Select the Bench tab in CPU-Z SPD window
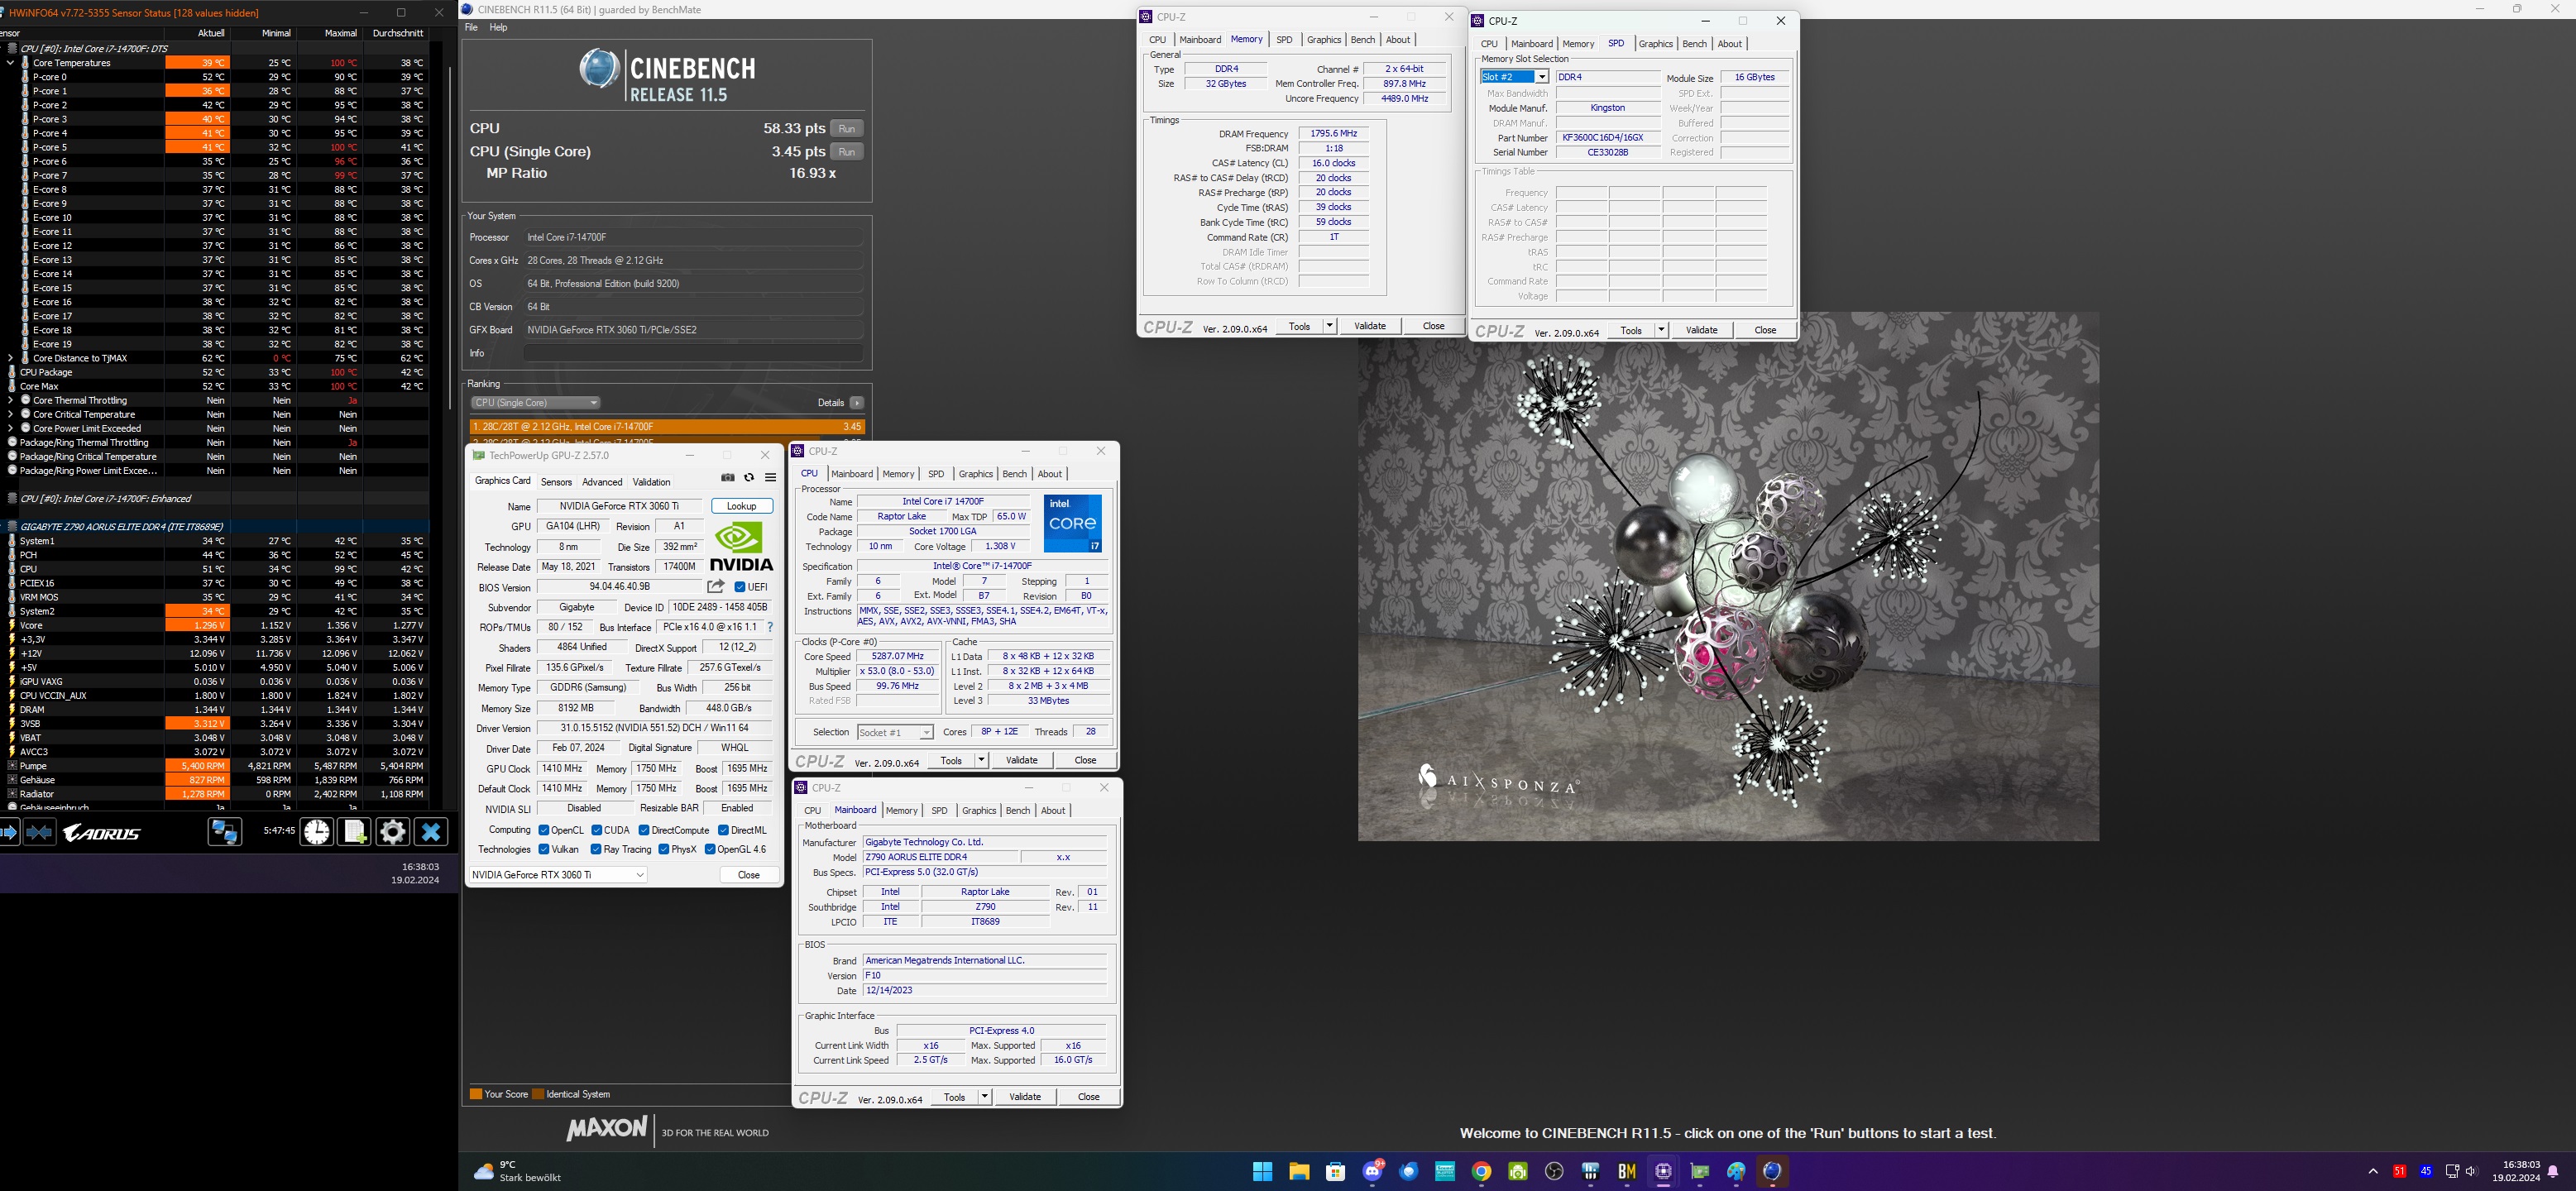This screenshot has width=2576, height=1191. pyautogui.click(x=1694, y=44)
